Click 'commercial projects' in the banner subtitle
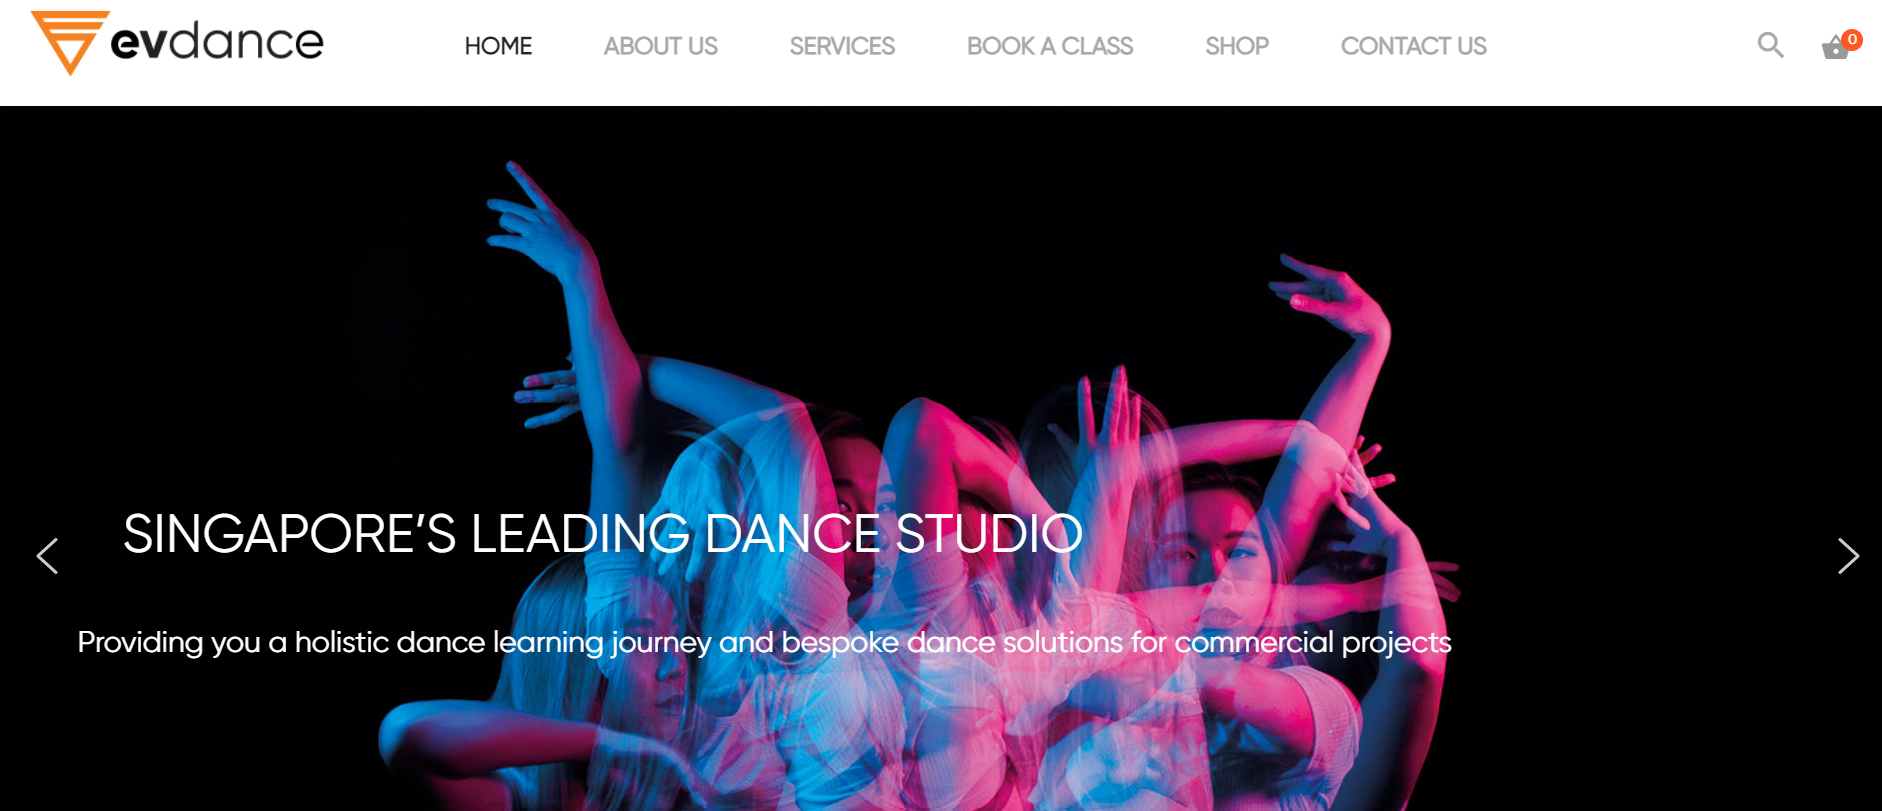This screenshot has height=811, width=1882. (x=1312, y=642)
